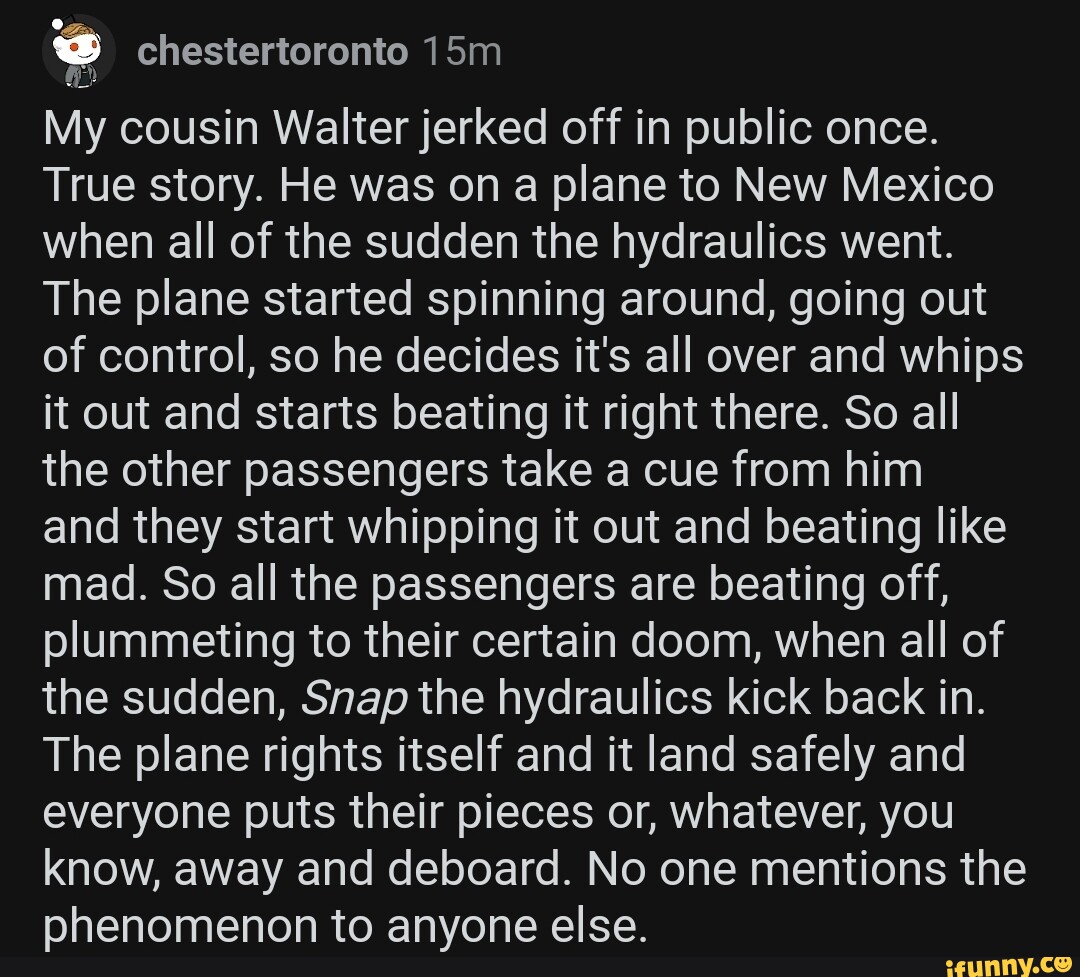Open the chestertoronto username profile

[x=272, y=49]
